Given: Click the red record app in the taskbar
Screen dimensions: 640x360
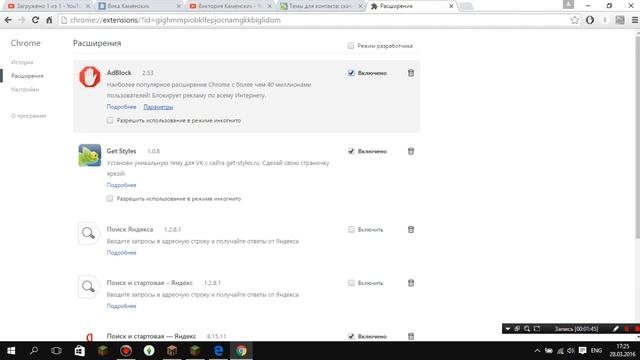Looking at the screenshot, I should coord(126,351).
